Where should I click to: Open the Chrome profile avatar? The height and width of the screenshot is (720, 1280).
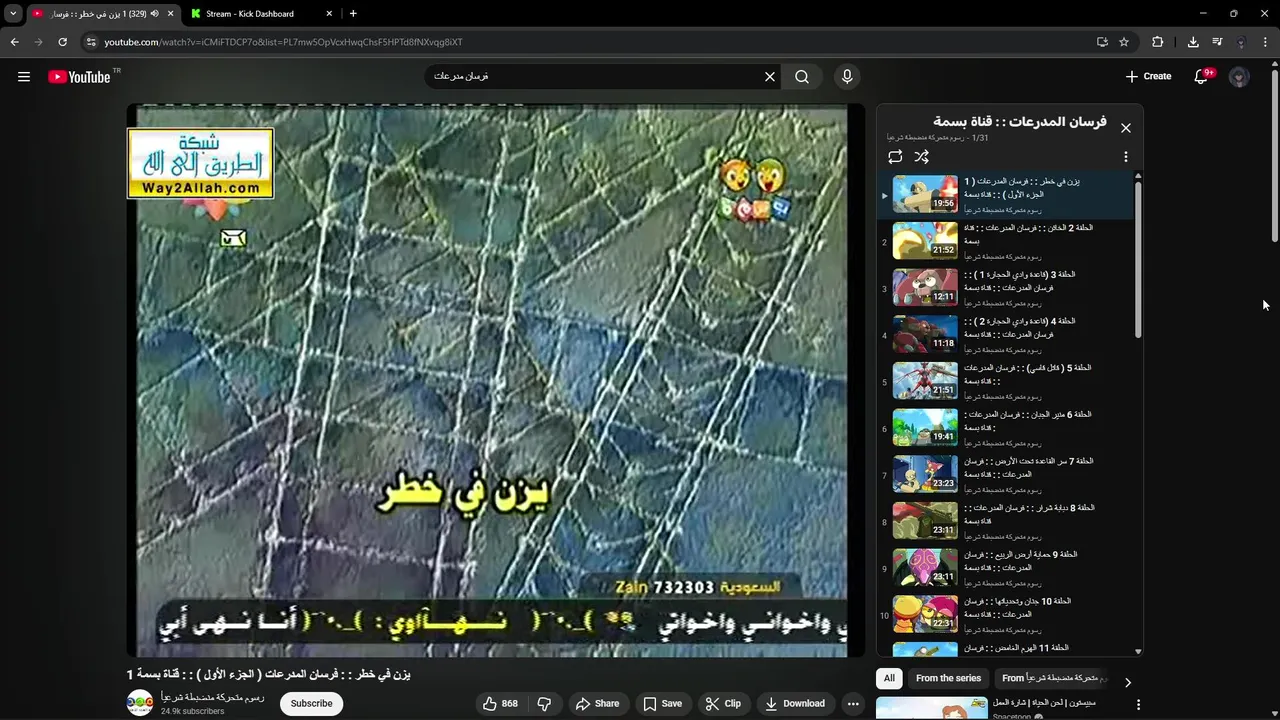1241,42
